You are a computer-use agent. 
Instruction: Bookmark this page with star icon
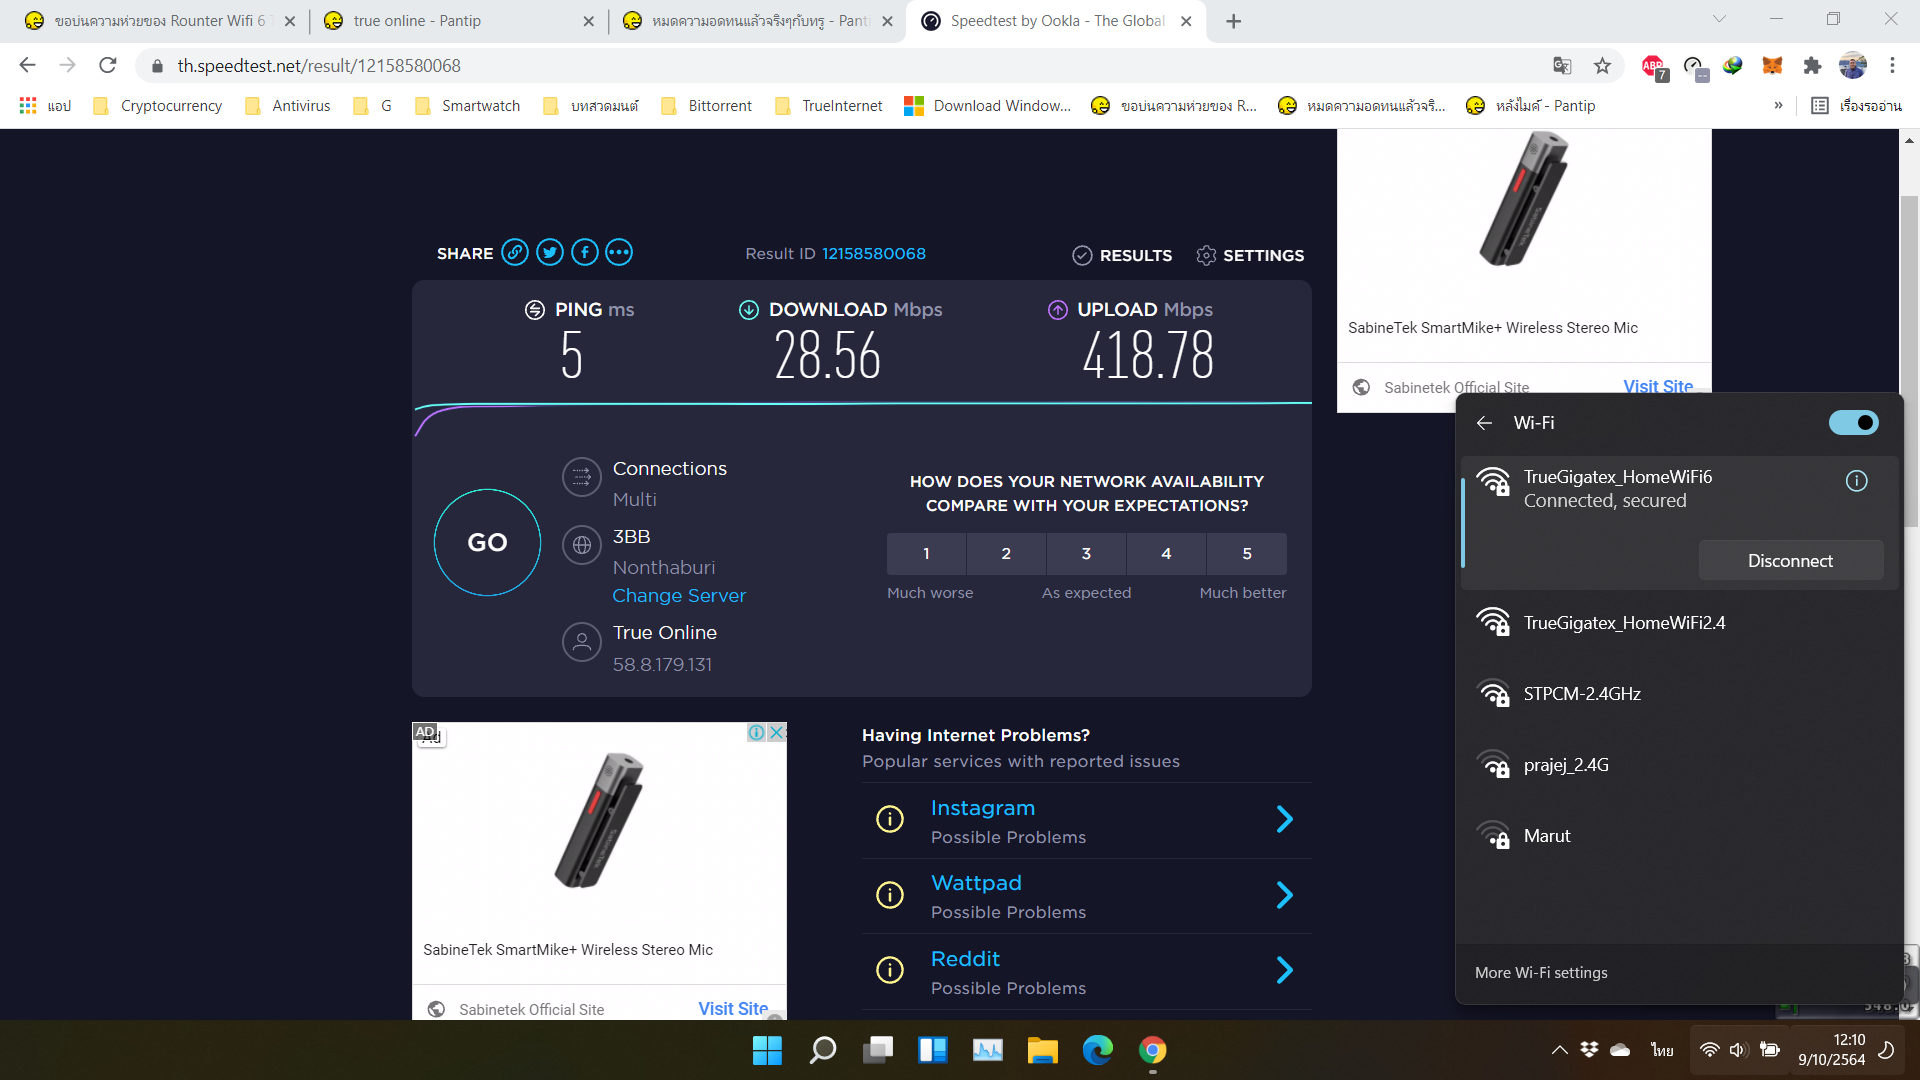coord(1602,66)
